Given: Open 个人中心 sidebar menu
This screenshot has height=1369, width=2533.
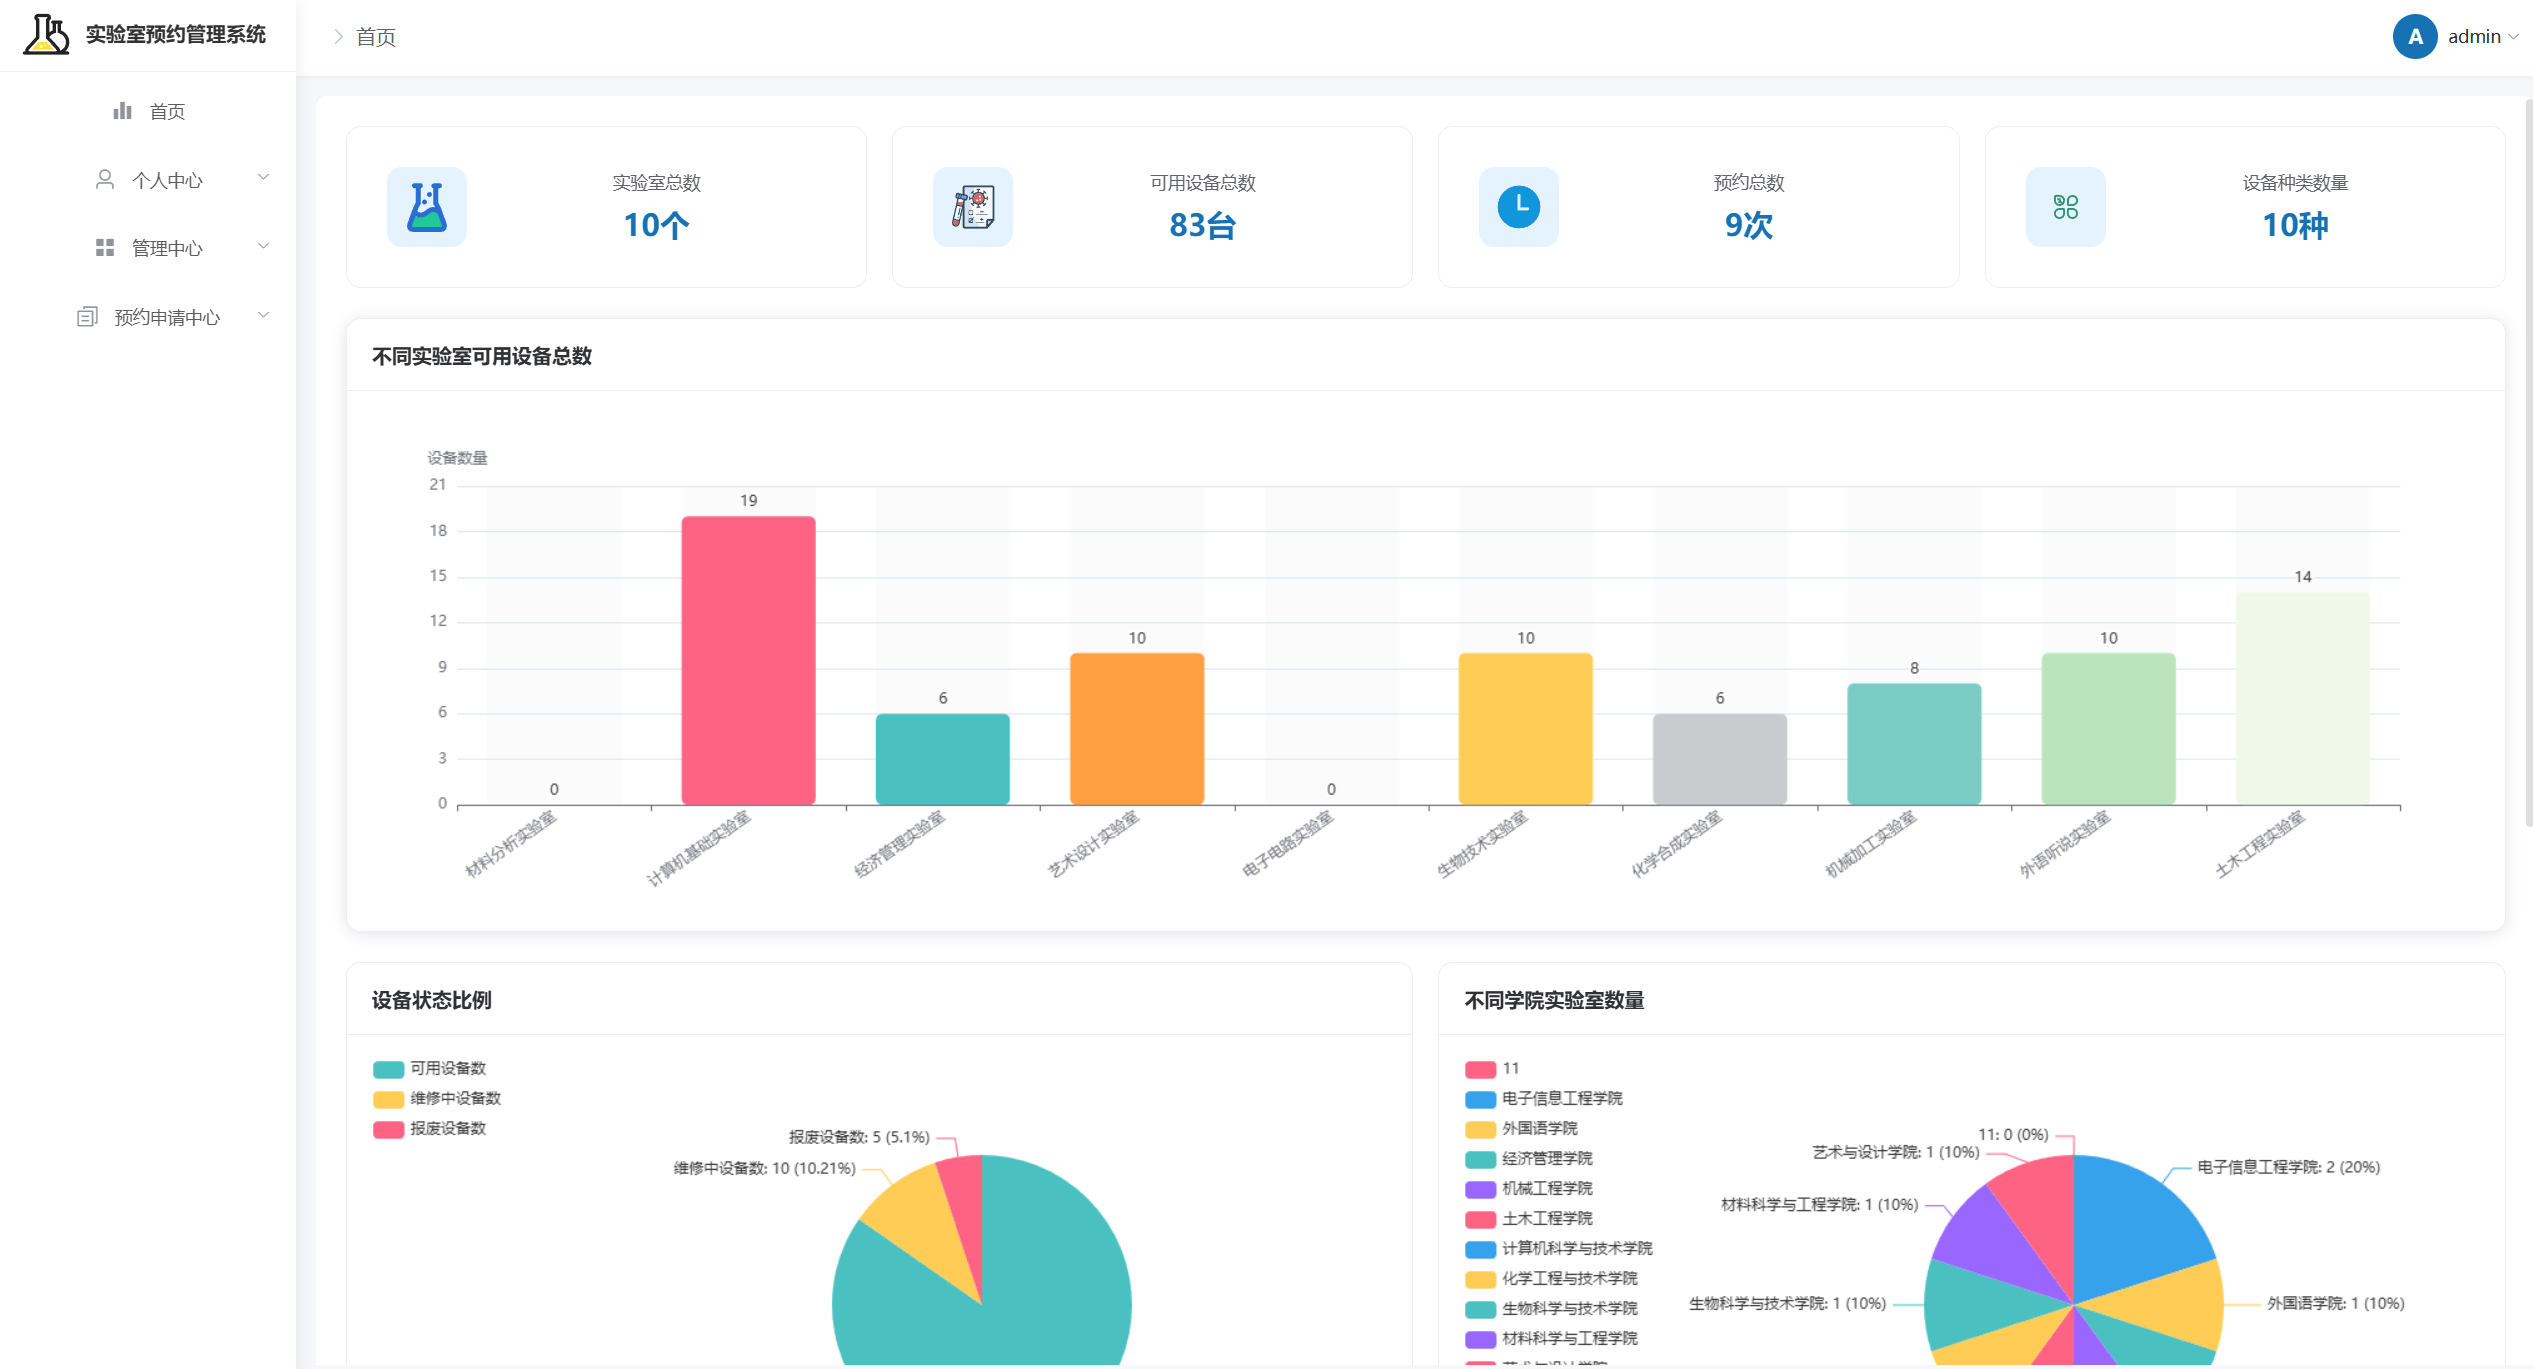Looking at the screenshot, I should [148, 180].
